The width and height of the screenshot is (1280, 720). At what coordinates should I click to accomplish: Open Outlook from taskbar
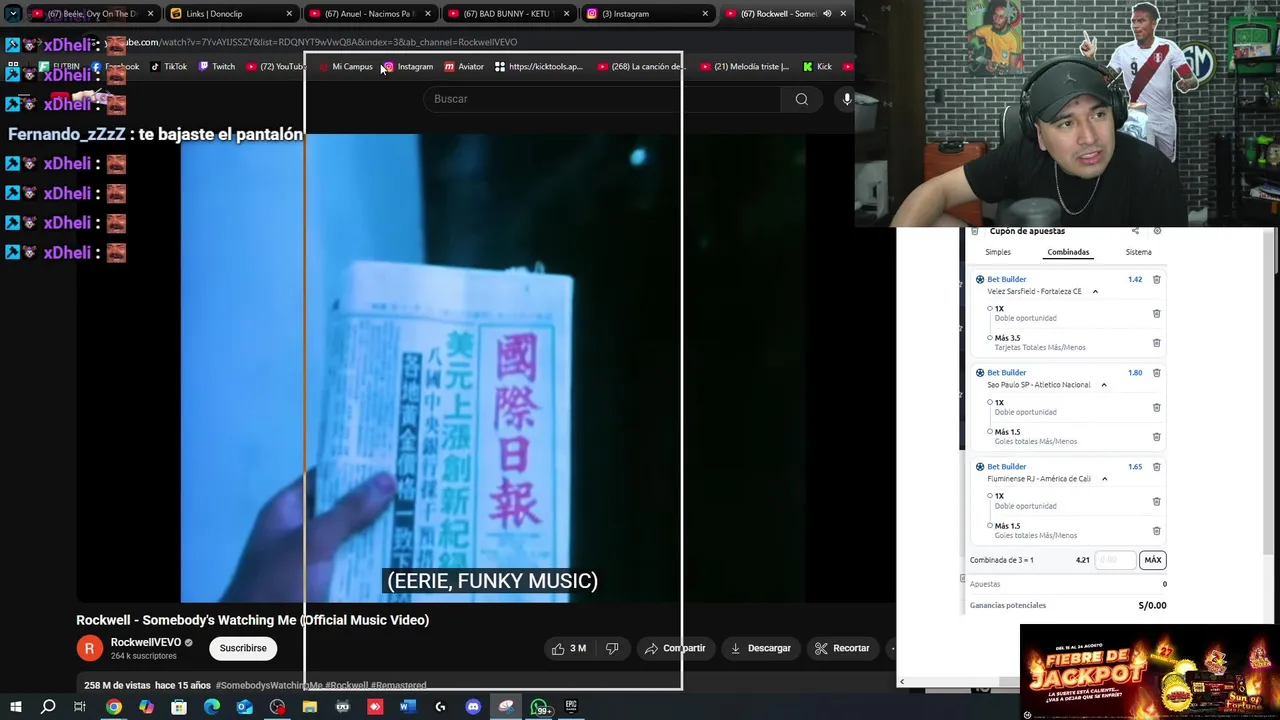click(244, 707)
